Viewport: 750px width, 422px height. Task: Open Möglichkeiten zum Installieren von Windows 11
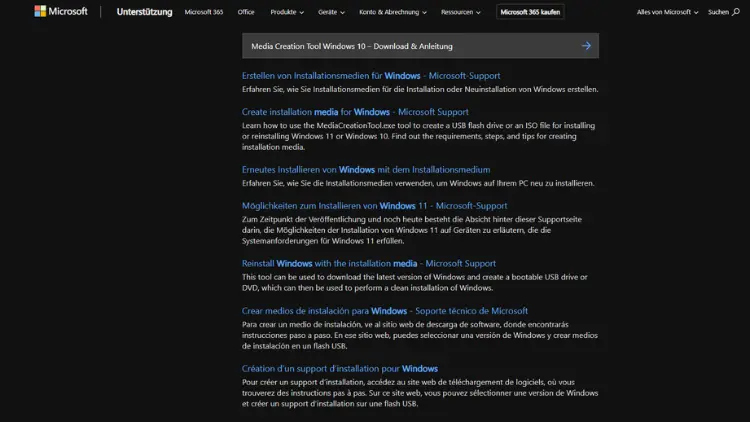click(375, 206)
